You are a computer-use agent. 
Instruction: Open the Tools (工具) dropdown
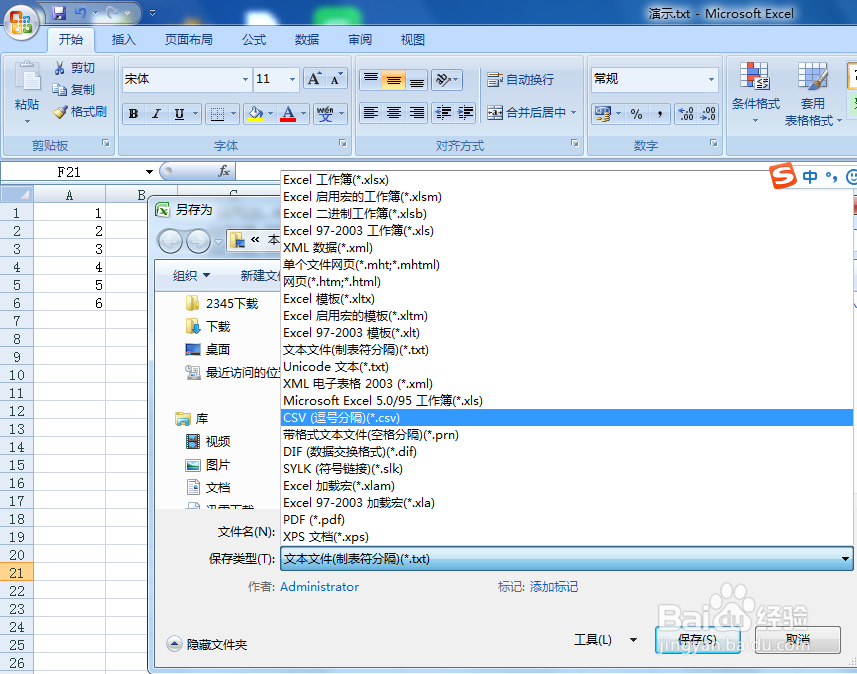click(x=605, y=640)
